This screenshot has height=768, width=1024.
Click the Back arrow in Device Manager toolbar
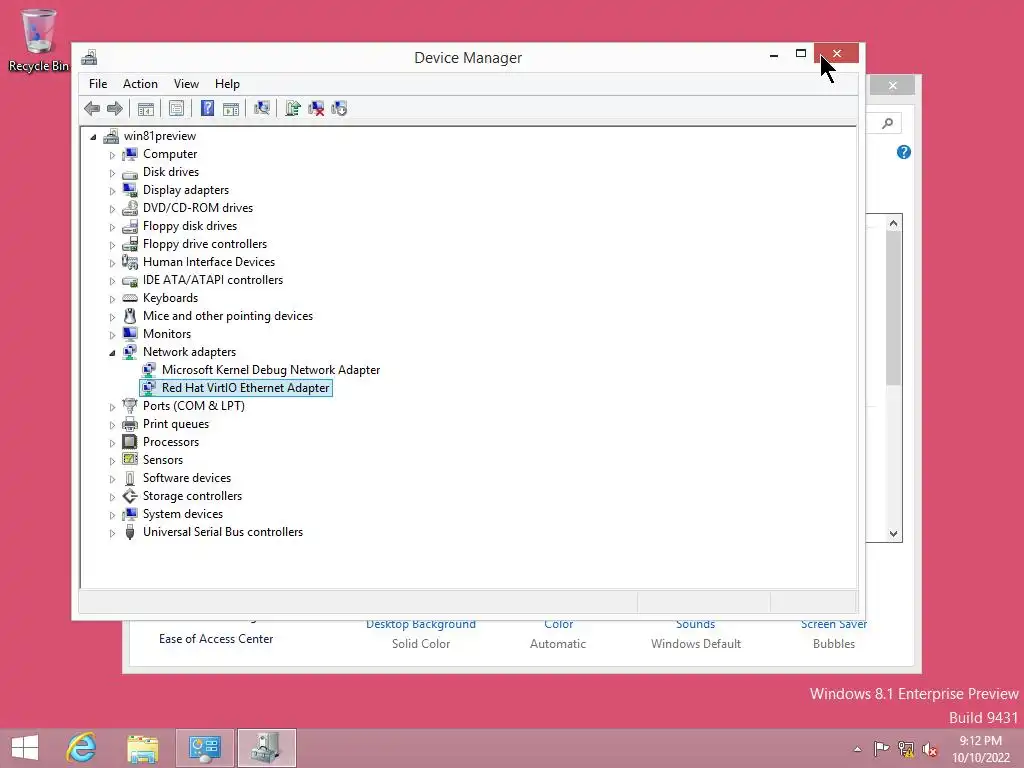point(92,108)
